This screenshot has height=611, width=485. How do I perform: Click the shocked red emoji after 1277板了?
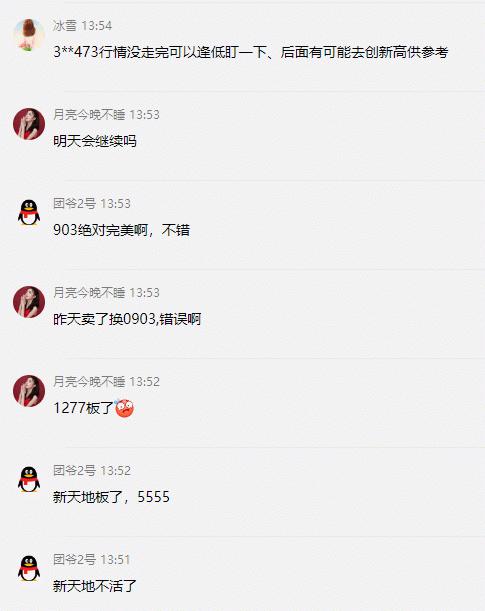[x=124, y=408]
